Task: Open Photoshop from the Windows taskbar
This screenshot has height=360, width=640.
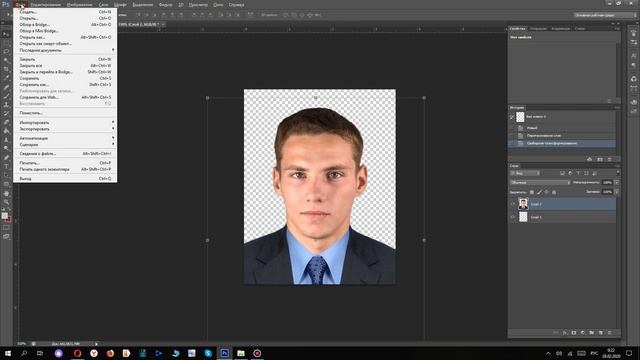Action: point(224,353)
